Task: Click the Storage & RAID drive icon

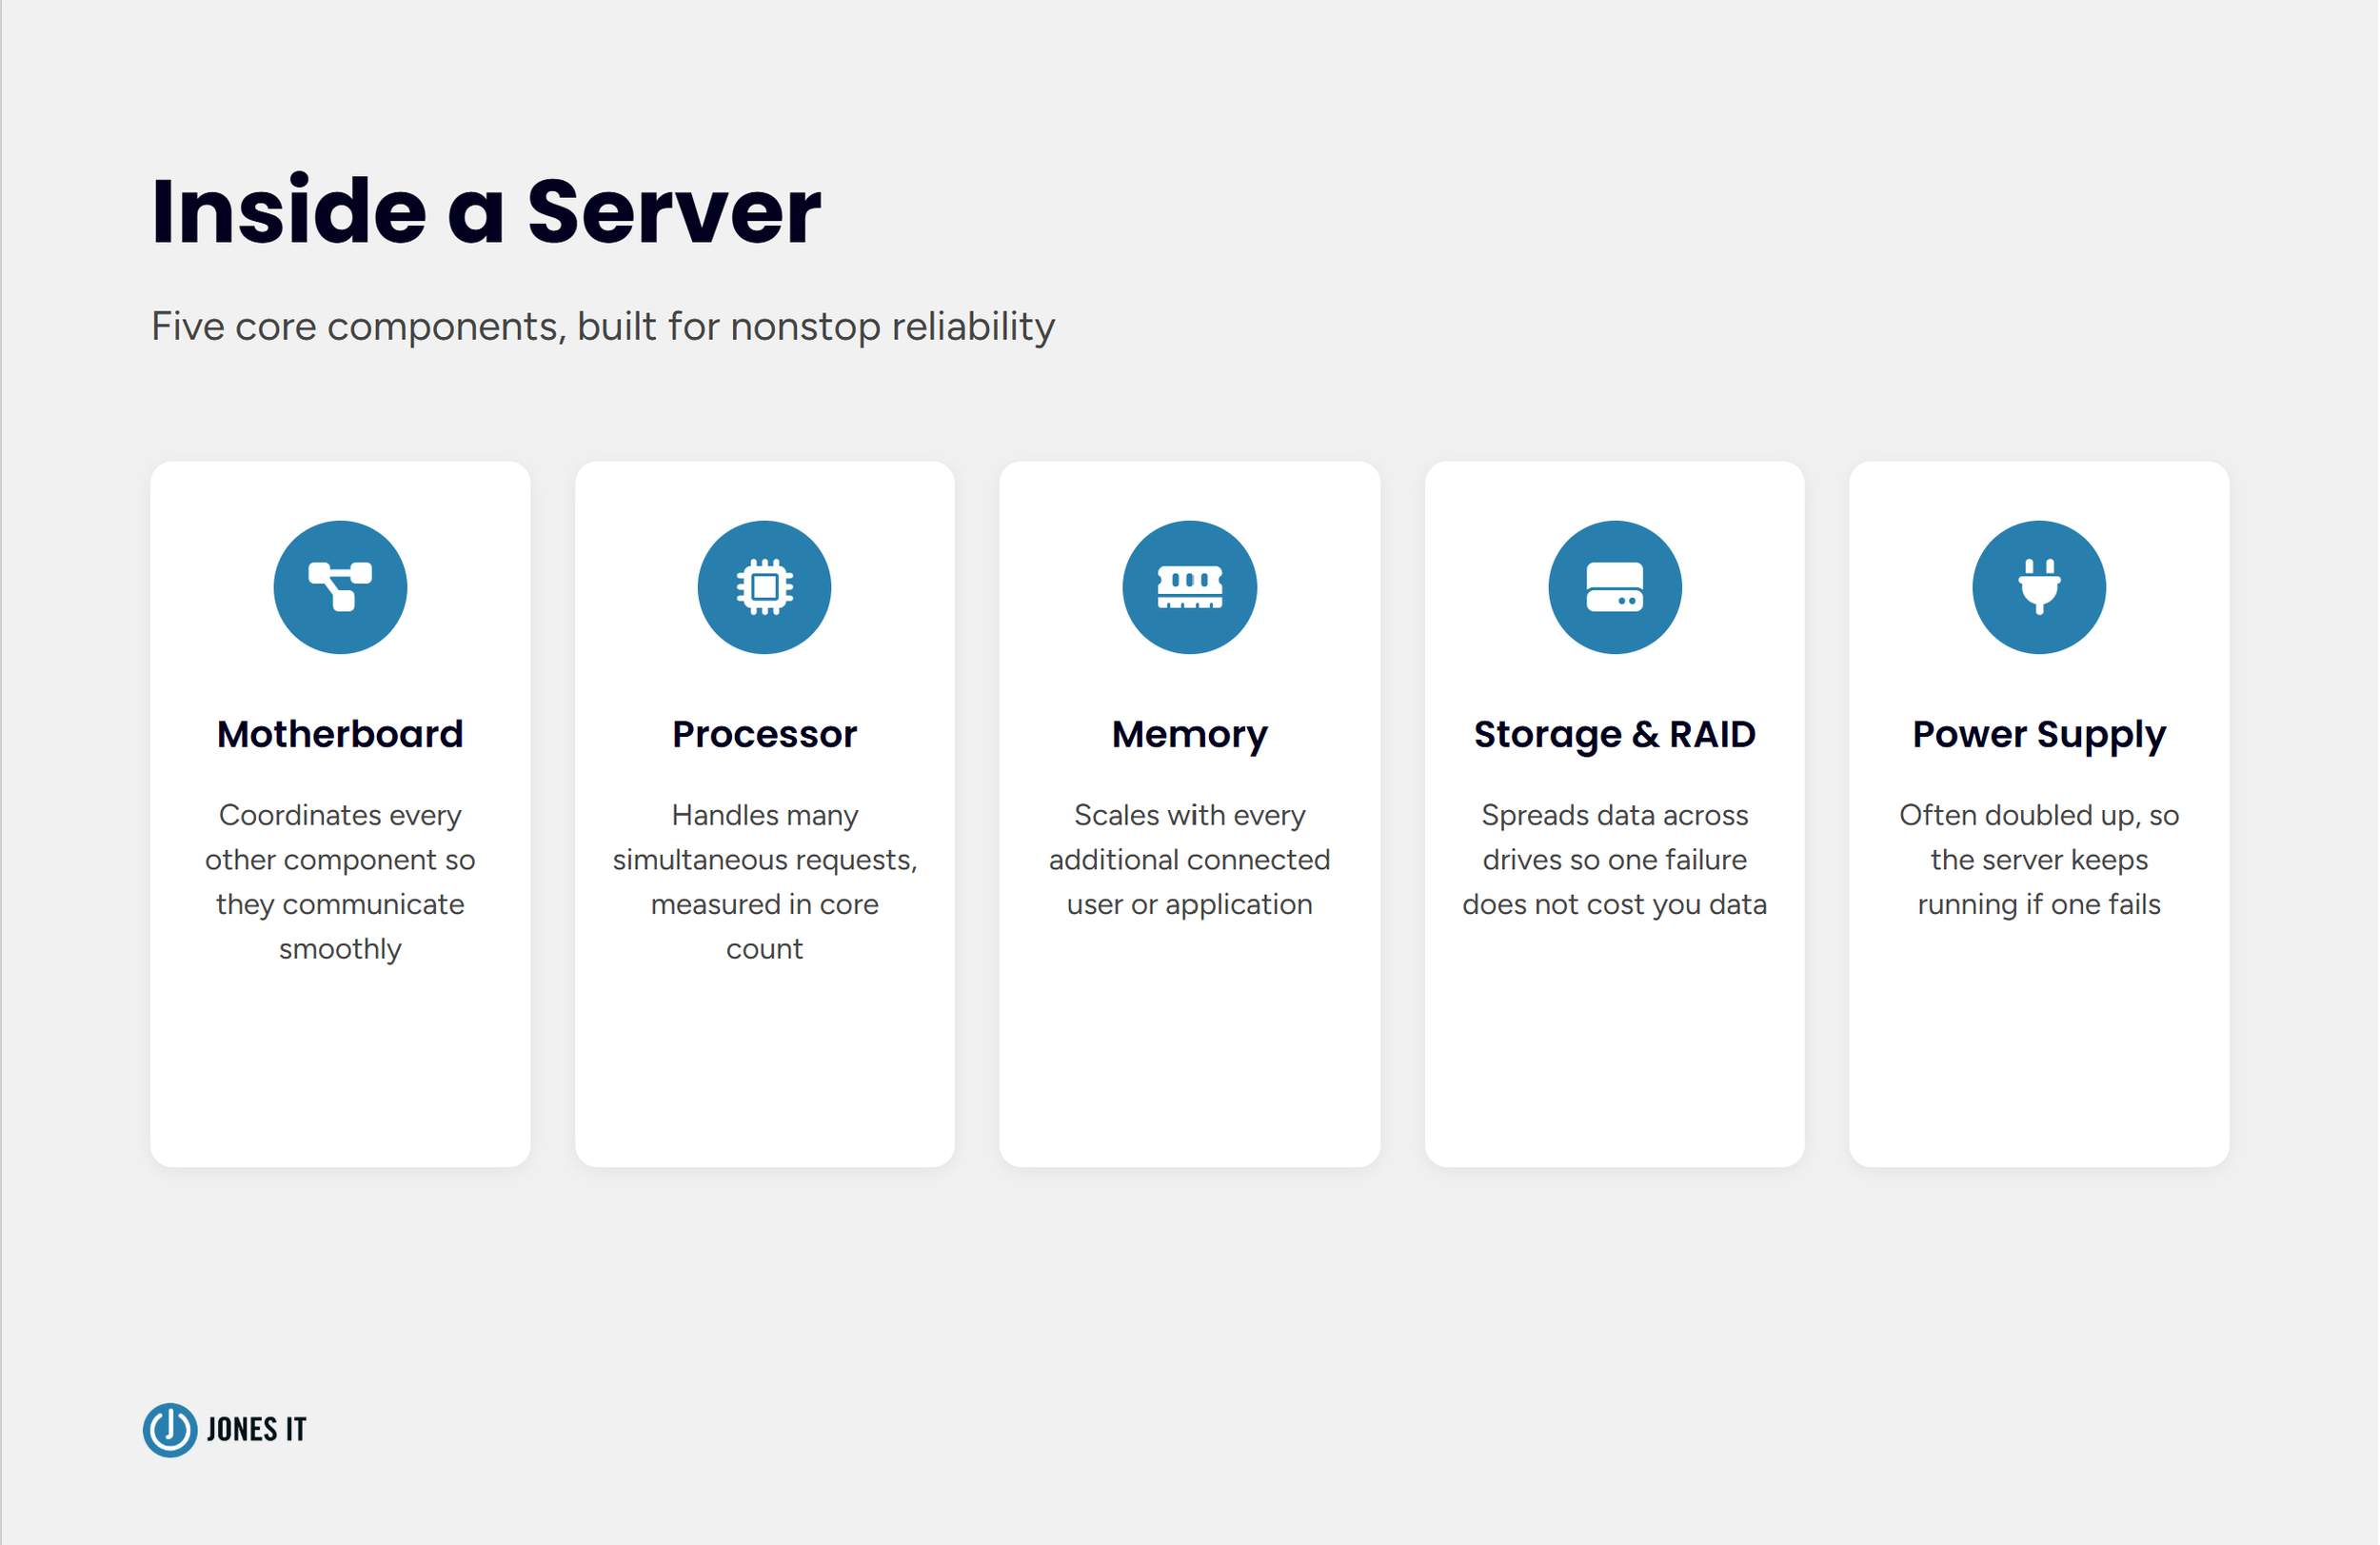Action: pyautogui.click(x=1614, y=587)
